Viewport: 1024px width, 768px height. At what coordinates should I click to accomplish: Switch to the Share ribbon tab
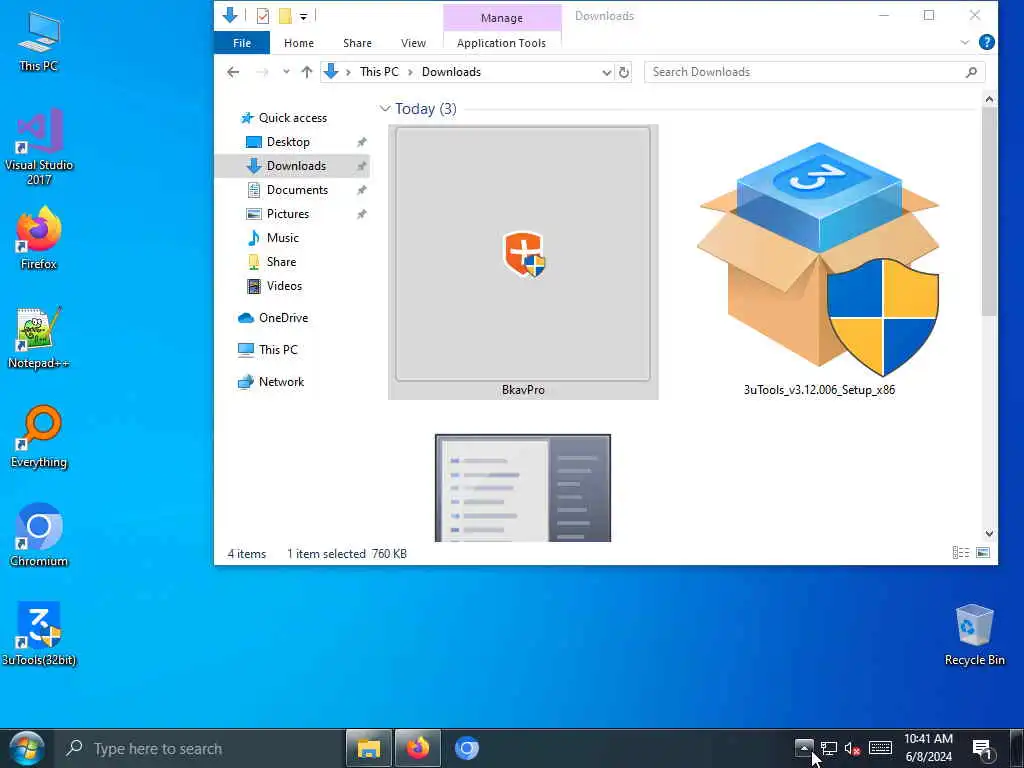click(x=357, y=43)
